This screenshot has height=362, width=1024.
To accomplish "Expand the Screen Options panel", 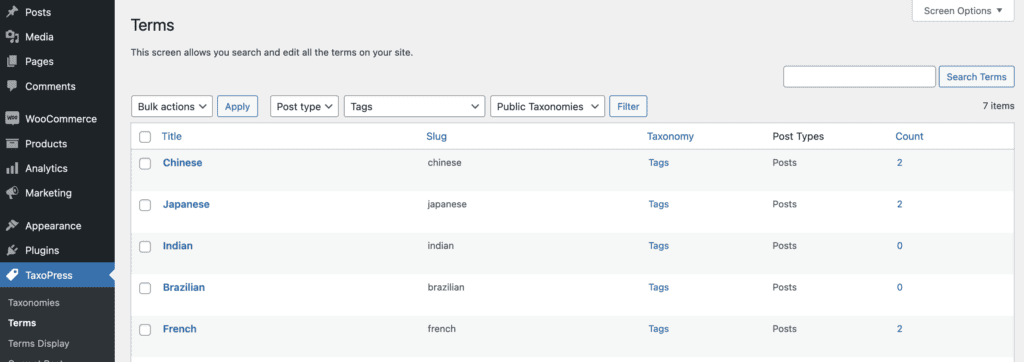I will [963, 11].
